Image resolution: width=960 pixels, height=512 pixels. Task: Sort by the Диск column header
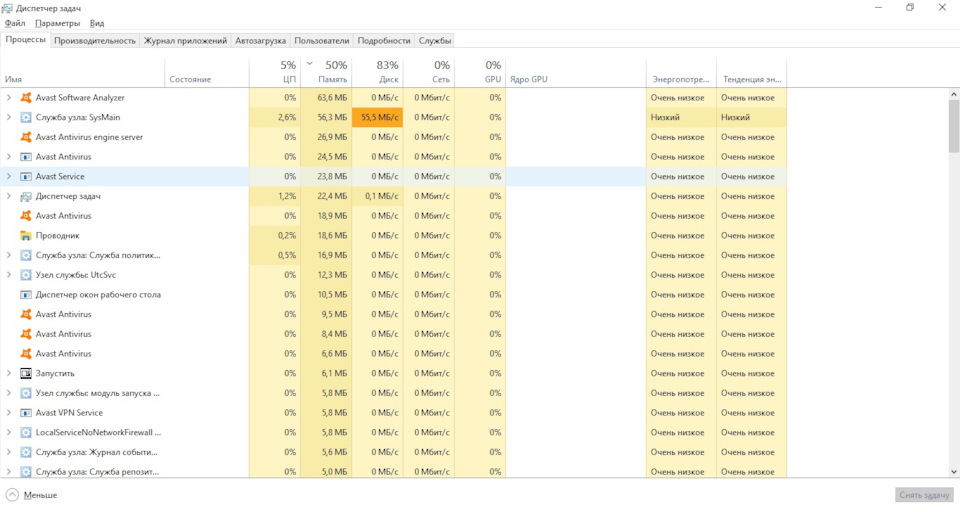coord(378,73)
